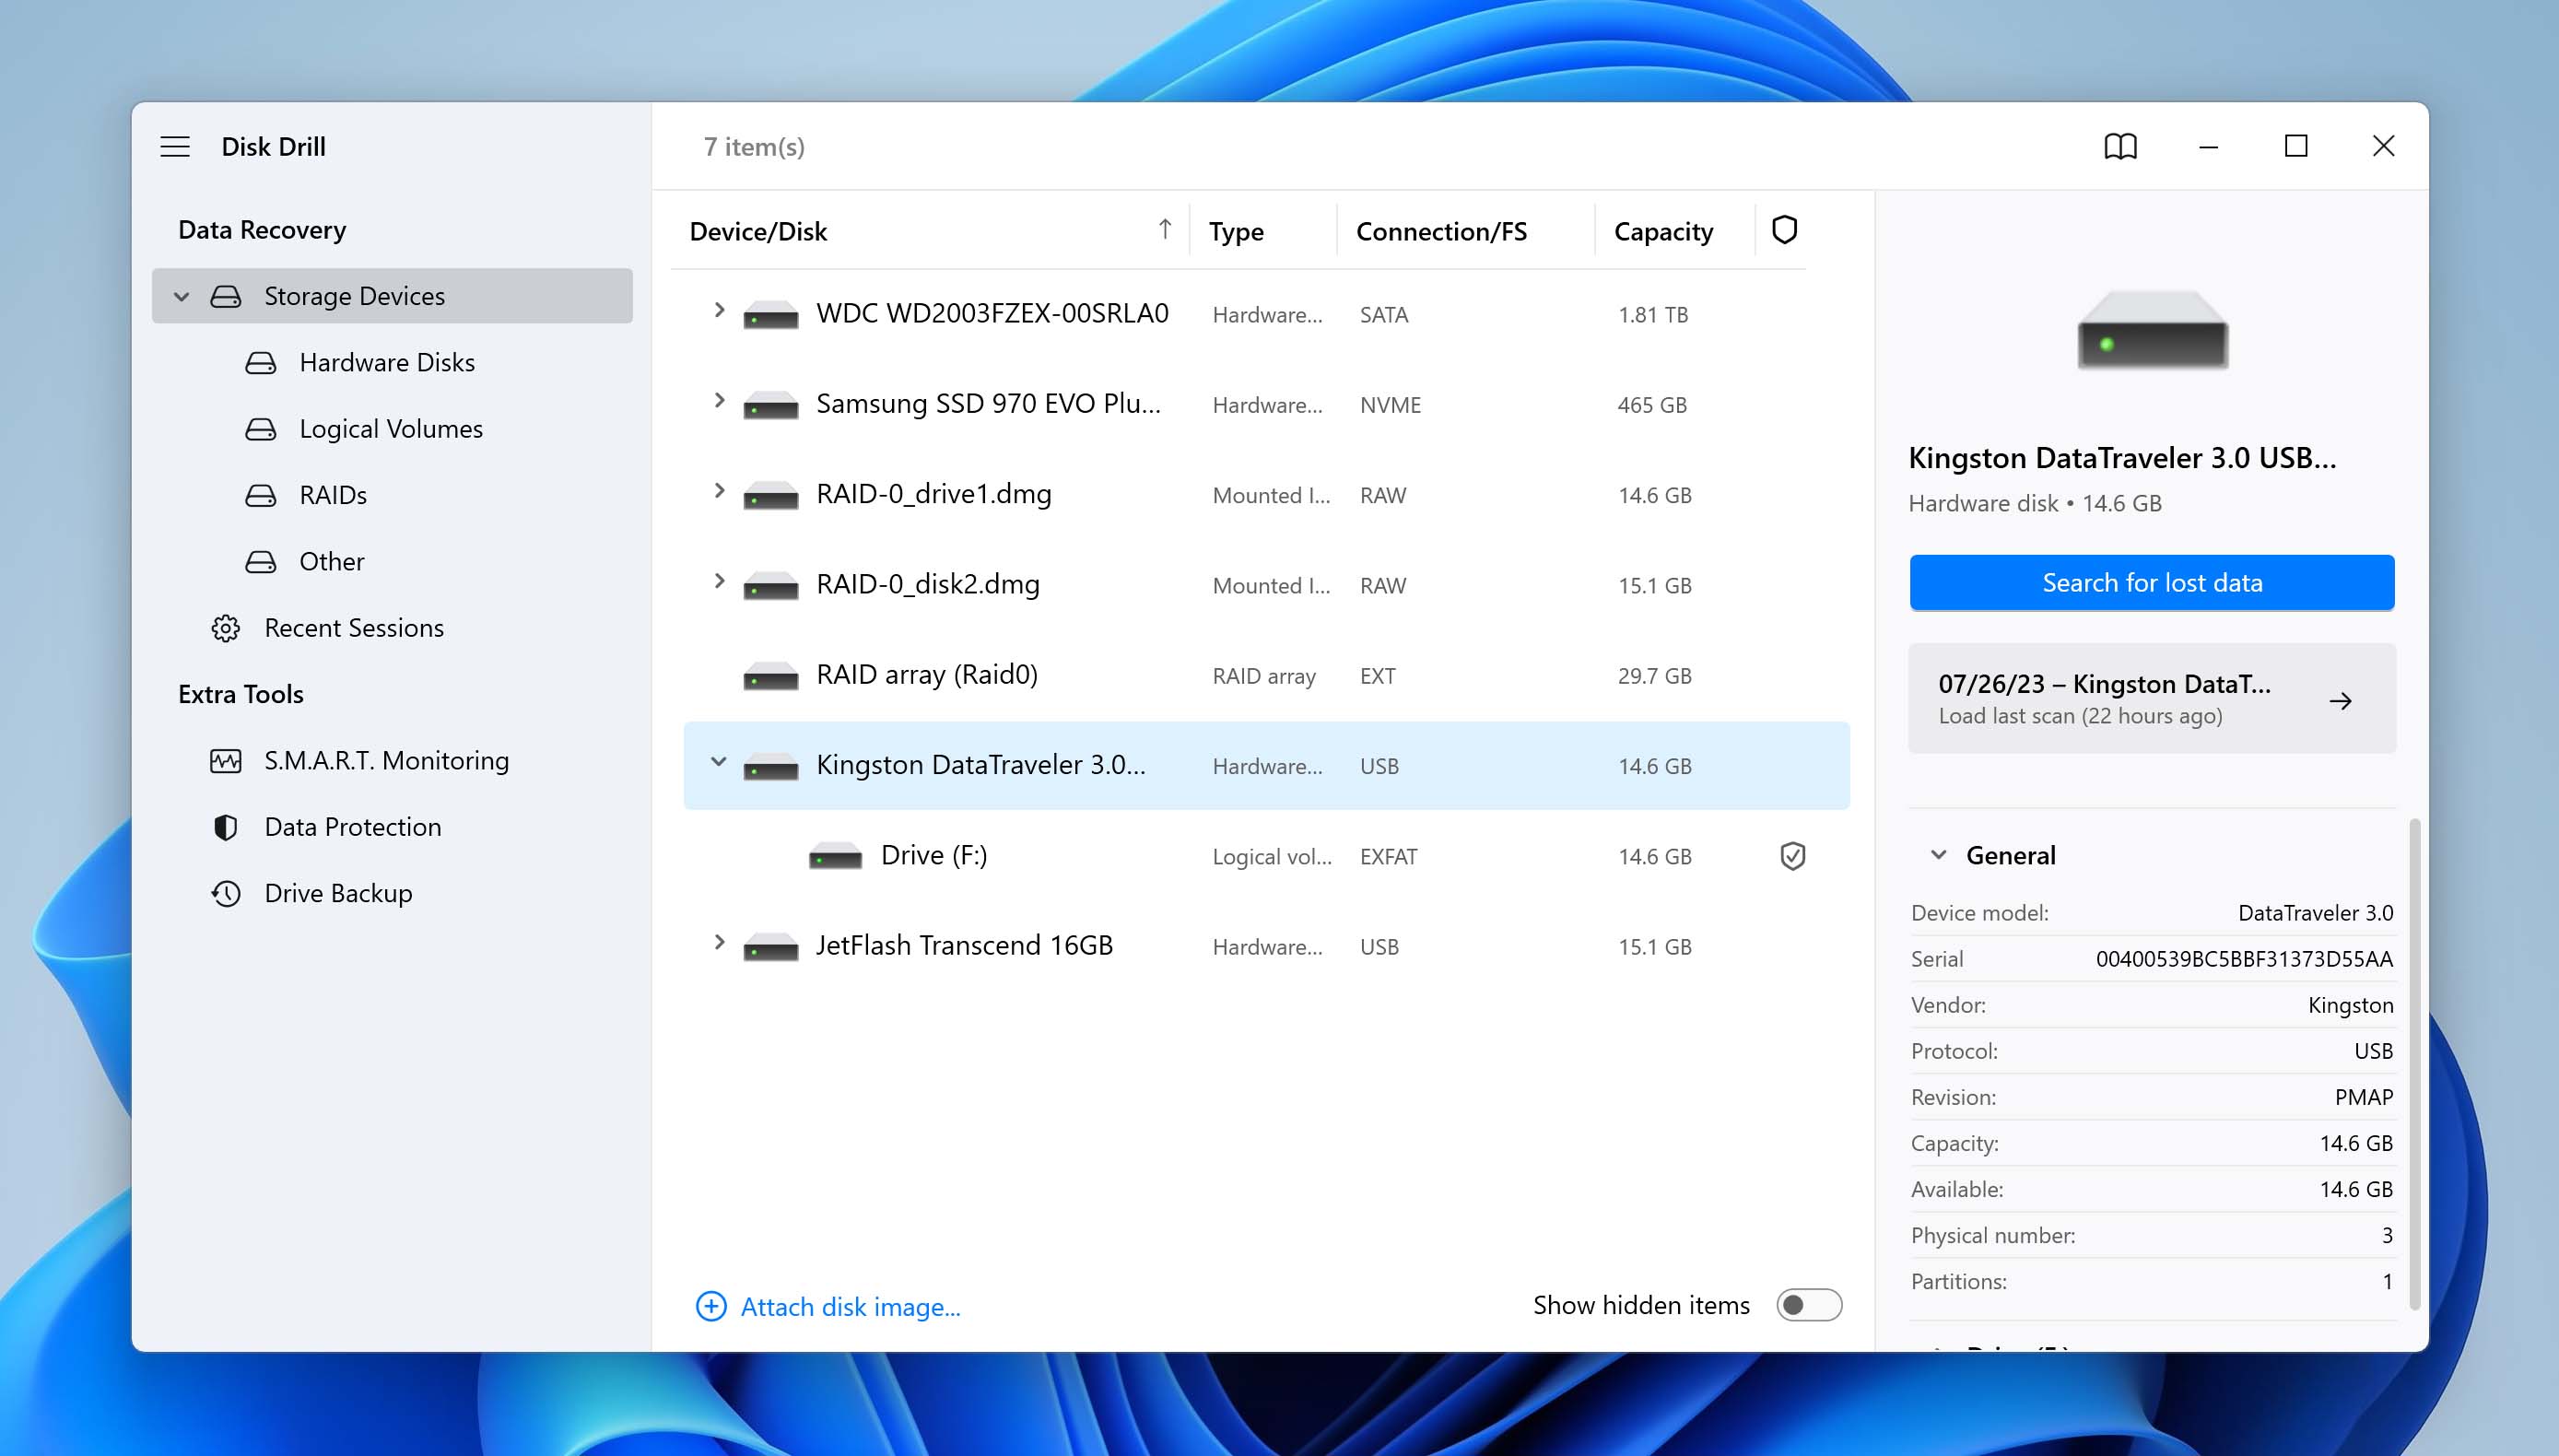Click the shield column header icon
Viewport: 2559px width, 1456px height.
point(1785,230)
